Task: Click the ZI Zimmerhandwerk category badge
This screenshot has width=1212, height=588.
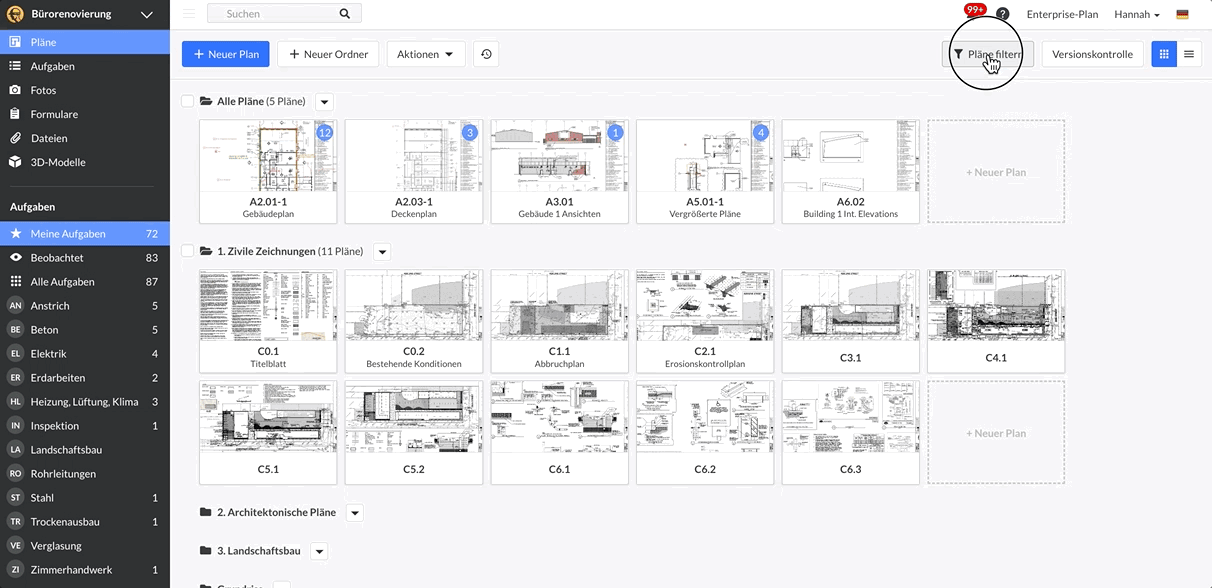Action: 15,570
